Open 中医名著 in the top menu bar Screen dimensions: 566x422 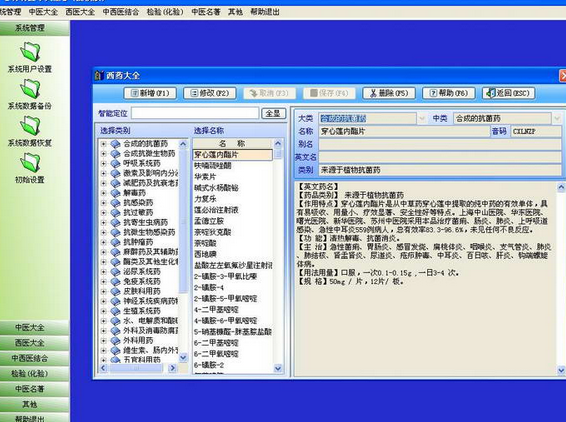[206, 12]
